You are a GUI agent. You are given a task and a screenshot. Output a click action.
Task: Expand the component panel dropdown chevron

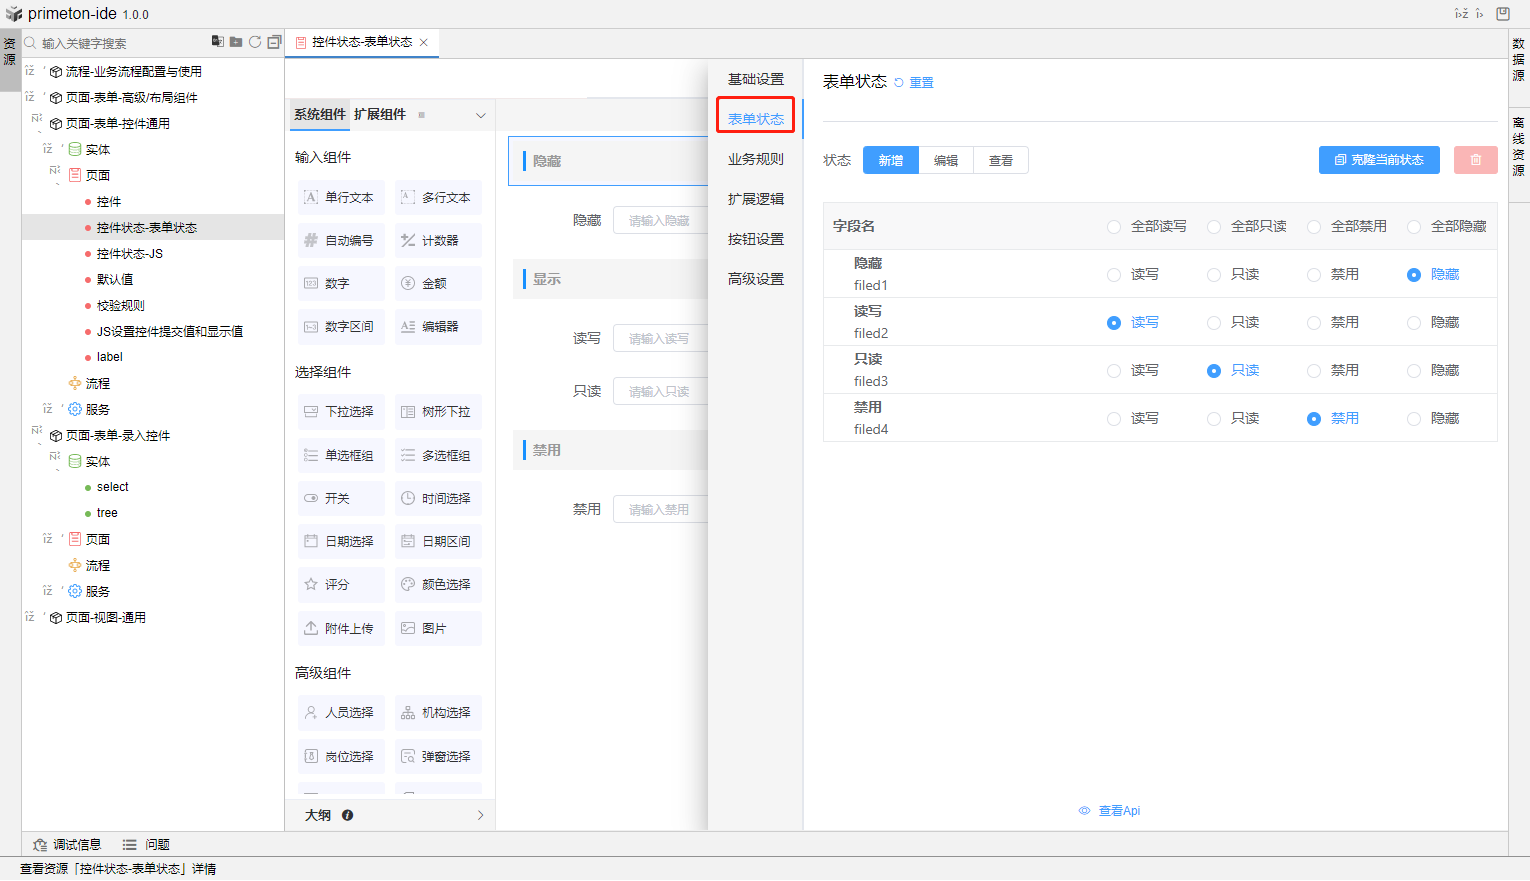[480, 116]
